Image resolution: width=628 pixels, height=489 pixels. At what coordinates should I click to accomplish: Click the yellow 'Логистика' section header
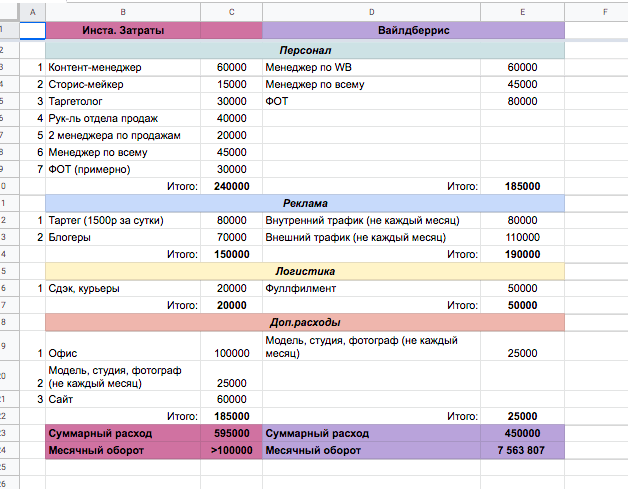tap(305, 271)
